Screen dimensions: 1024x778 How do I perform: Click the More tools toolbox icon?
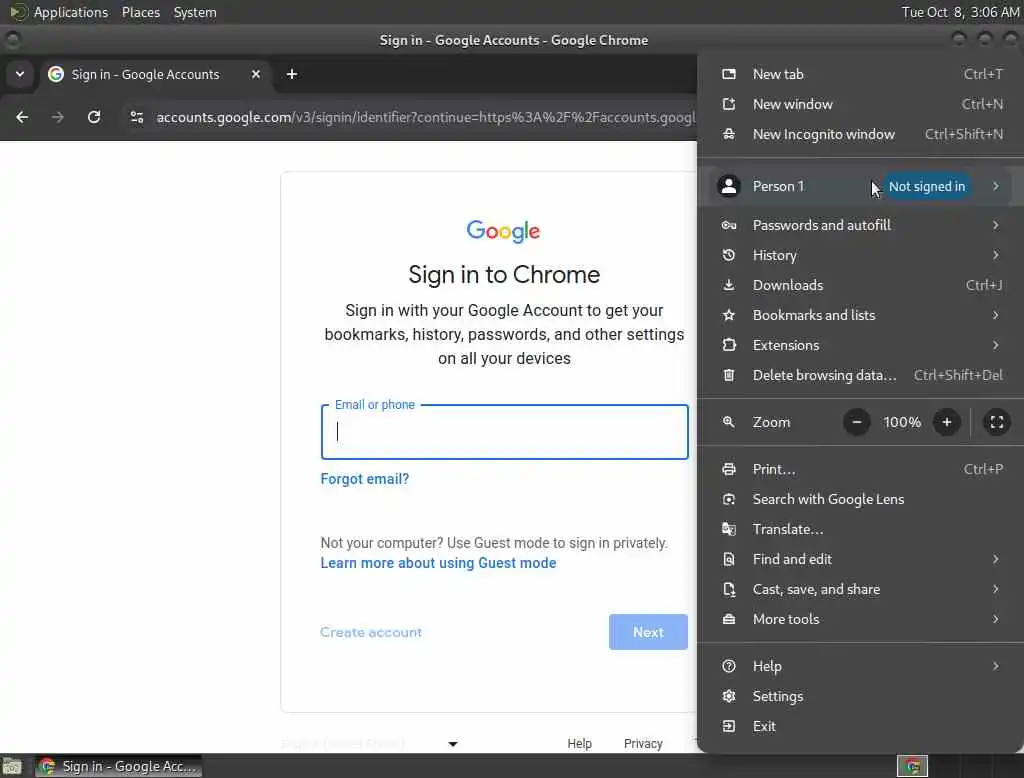729,619
